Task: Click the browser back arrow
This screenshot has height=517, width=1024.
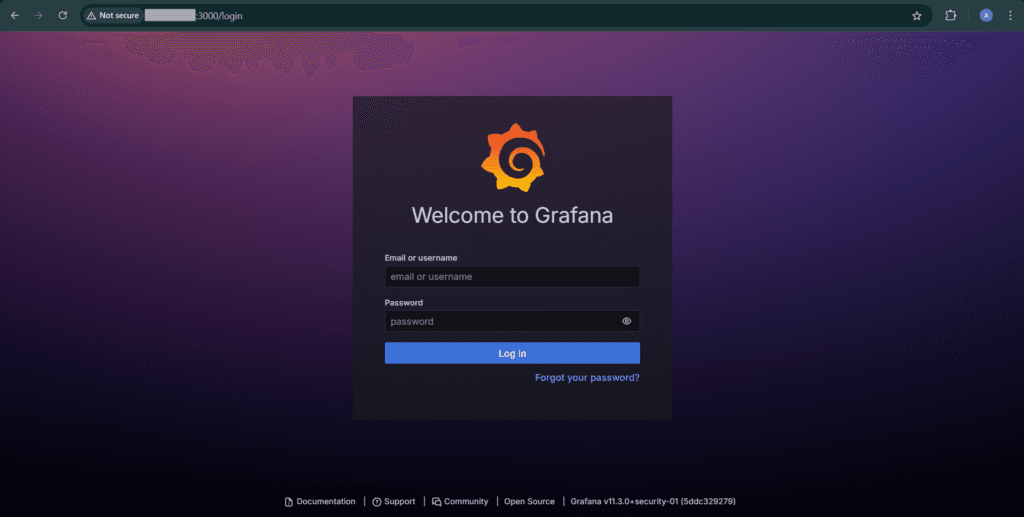Action: pyautogui.click(x=14, y=16)
